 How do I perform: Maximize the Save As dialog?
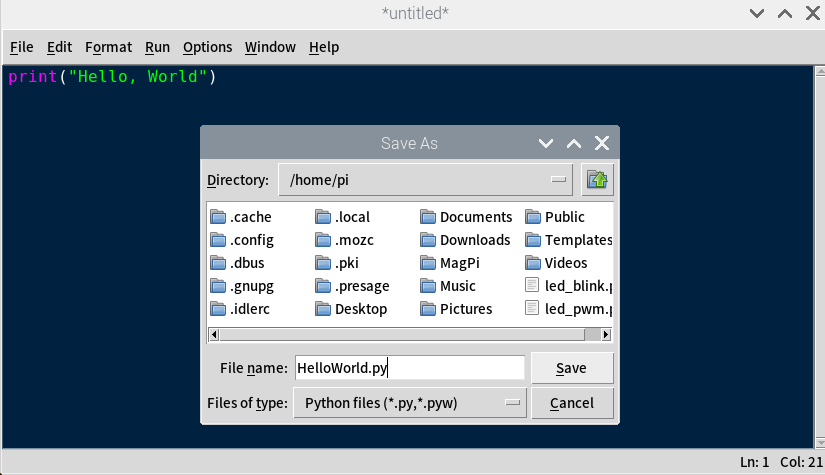coord(574,143)
